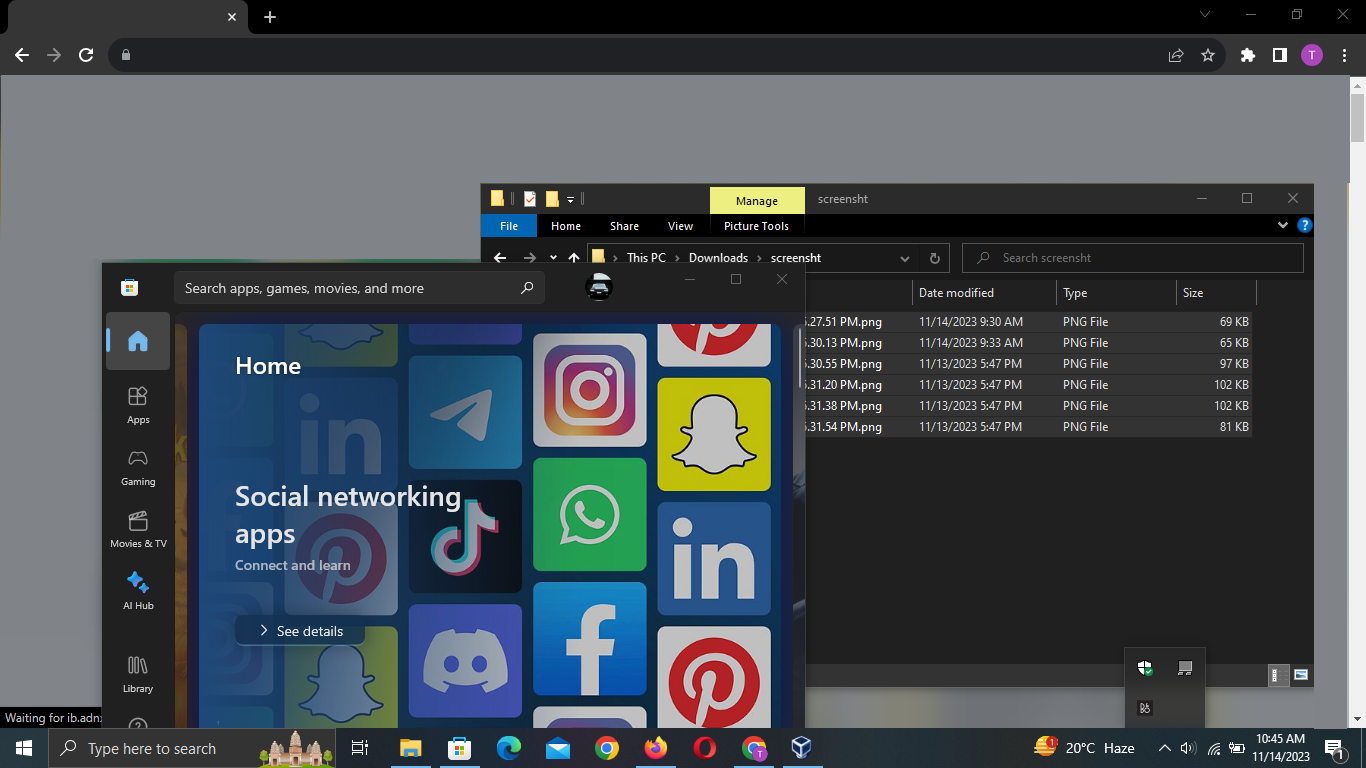
Task: Click the TikTok app tile
Action: (x=465, y=536)
